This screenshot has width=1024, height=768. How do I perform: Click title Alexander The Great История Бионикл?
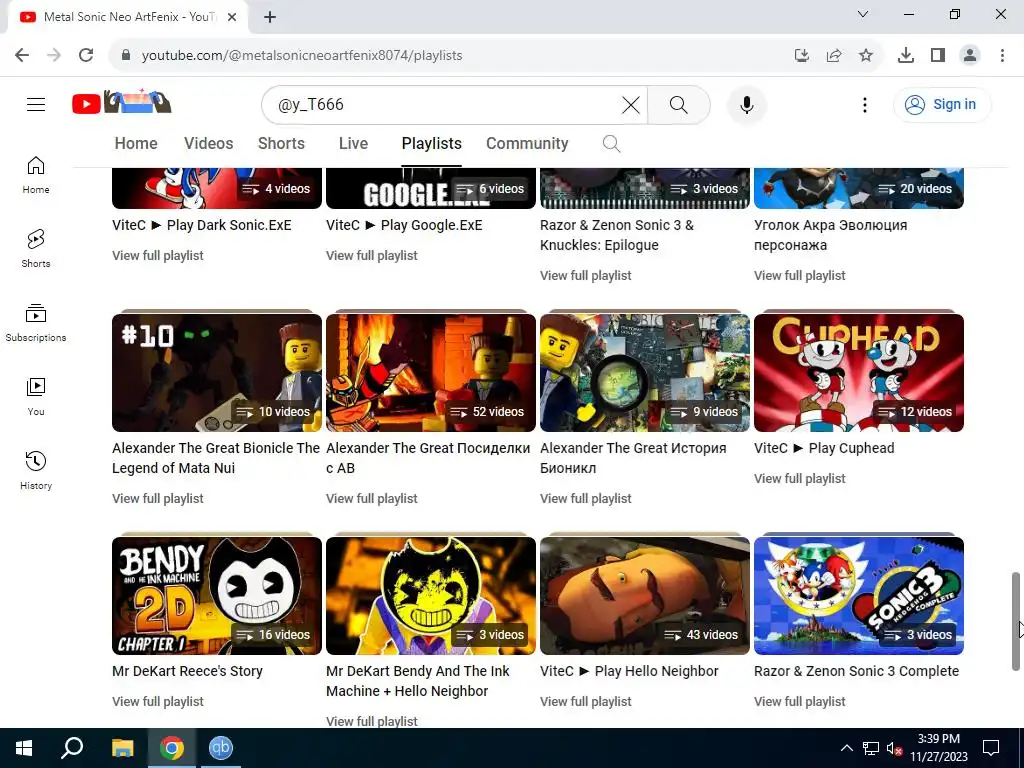(x=633, y=458)
